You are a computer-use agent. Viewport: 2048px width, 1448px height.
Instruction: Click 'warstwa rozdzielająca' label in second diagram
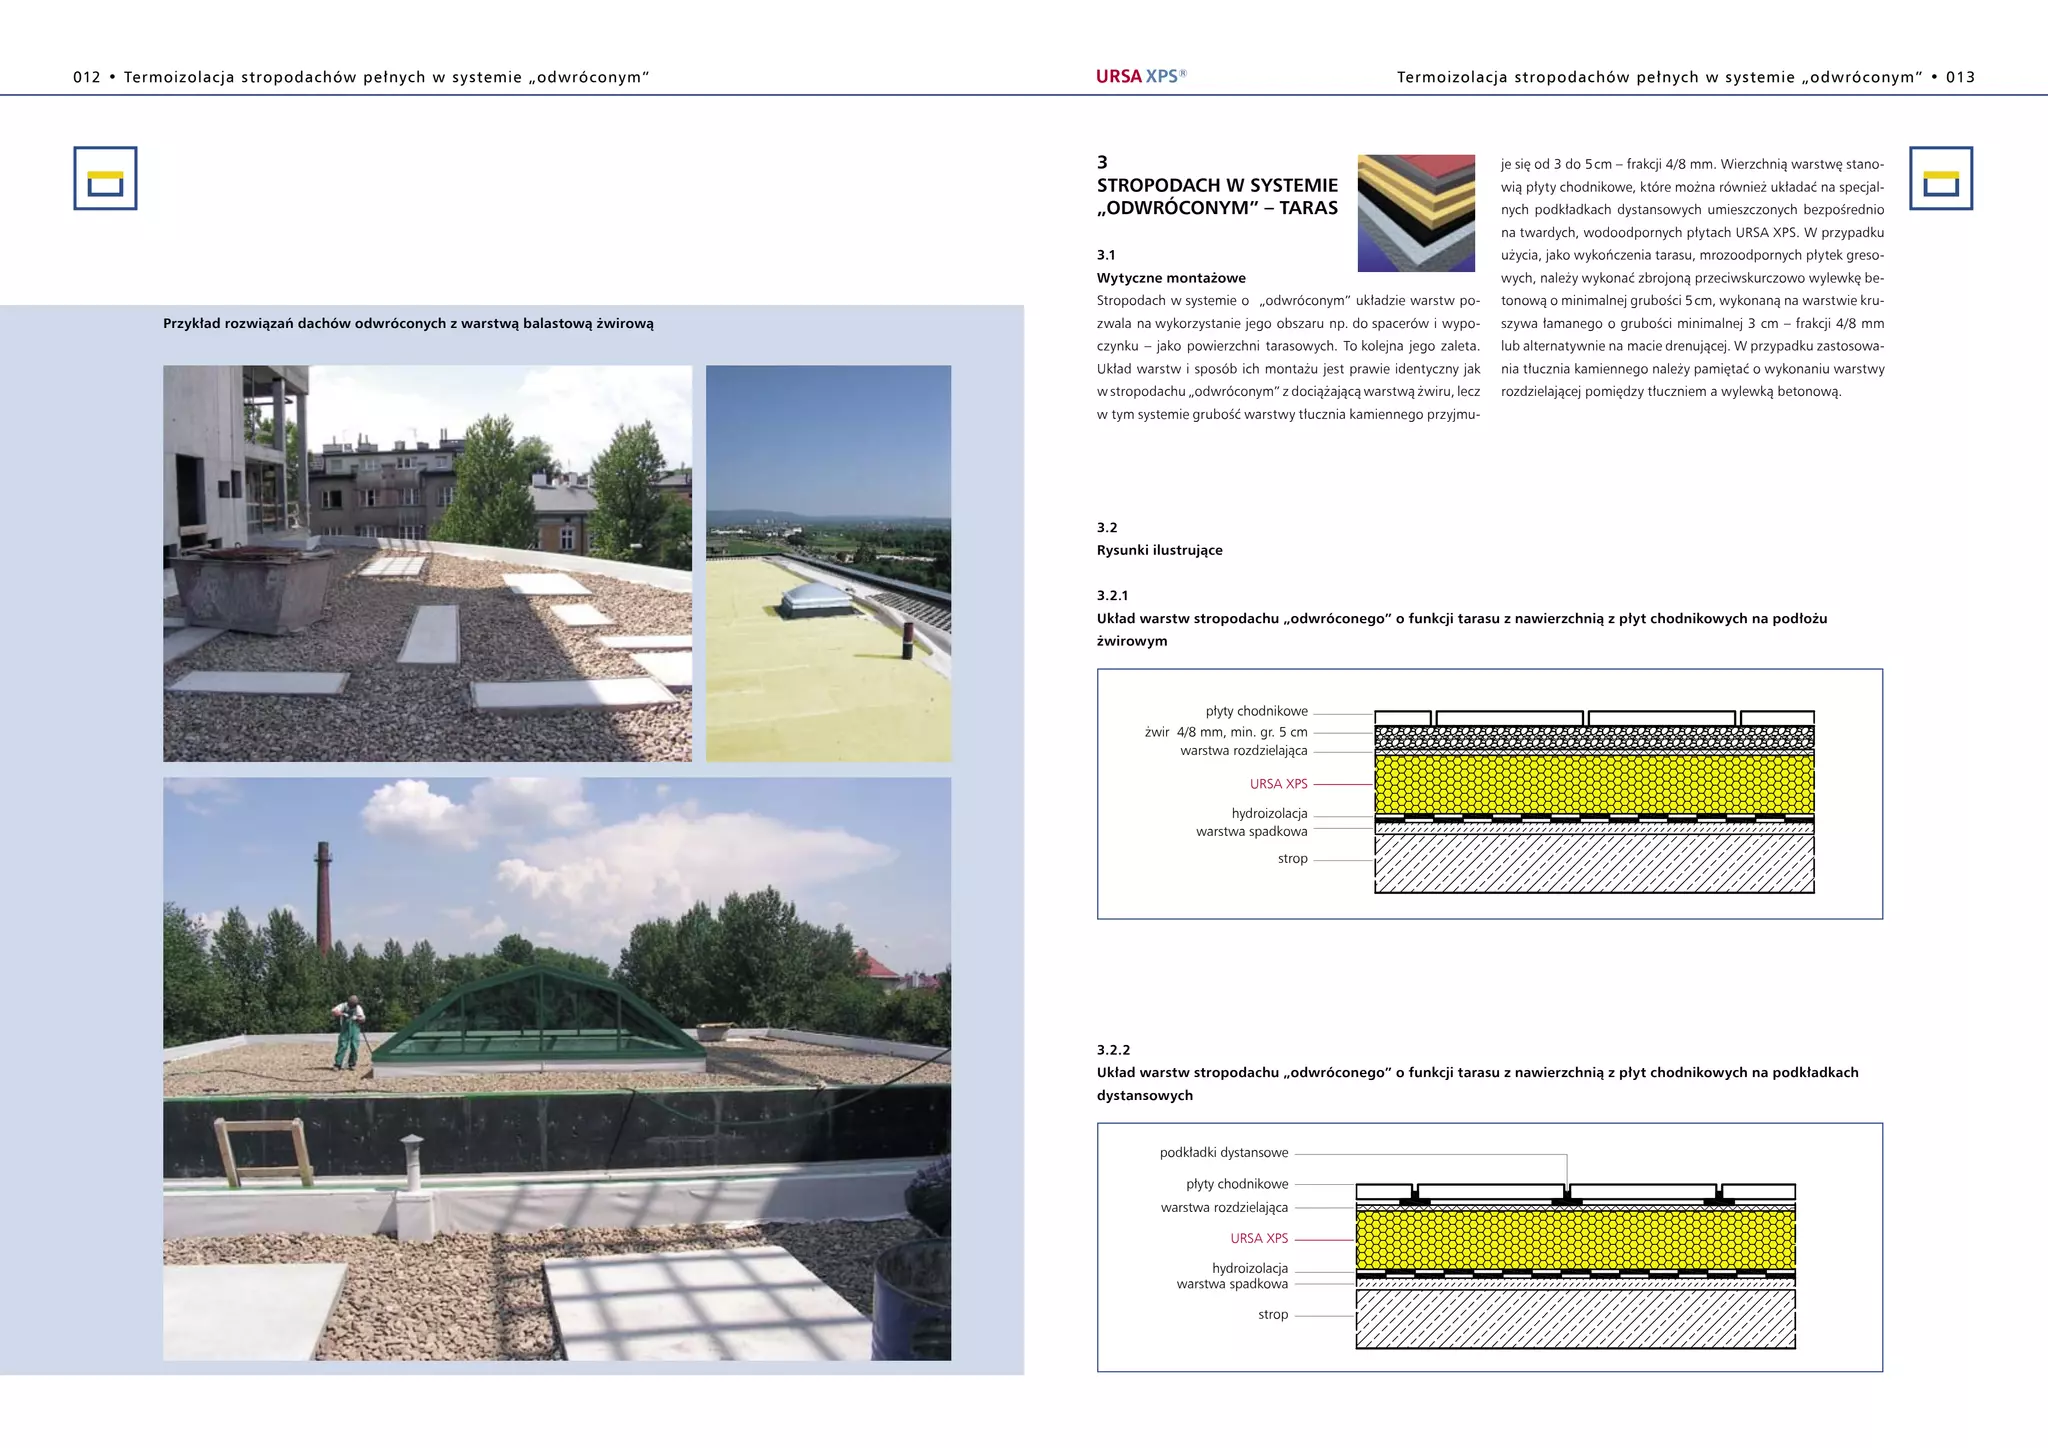[x=1224, y=1208]
